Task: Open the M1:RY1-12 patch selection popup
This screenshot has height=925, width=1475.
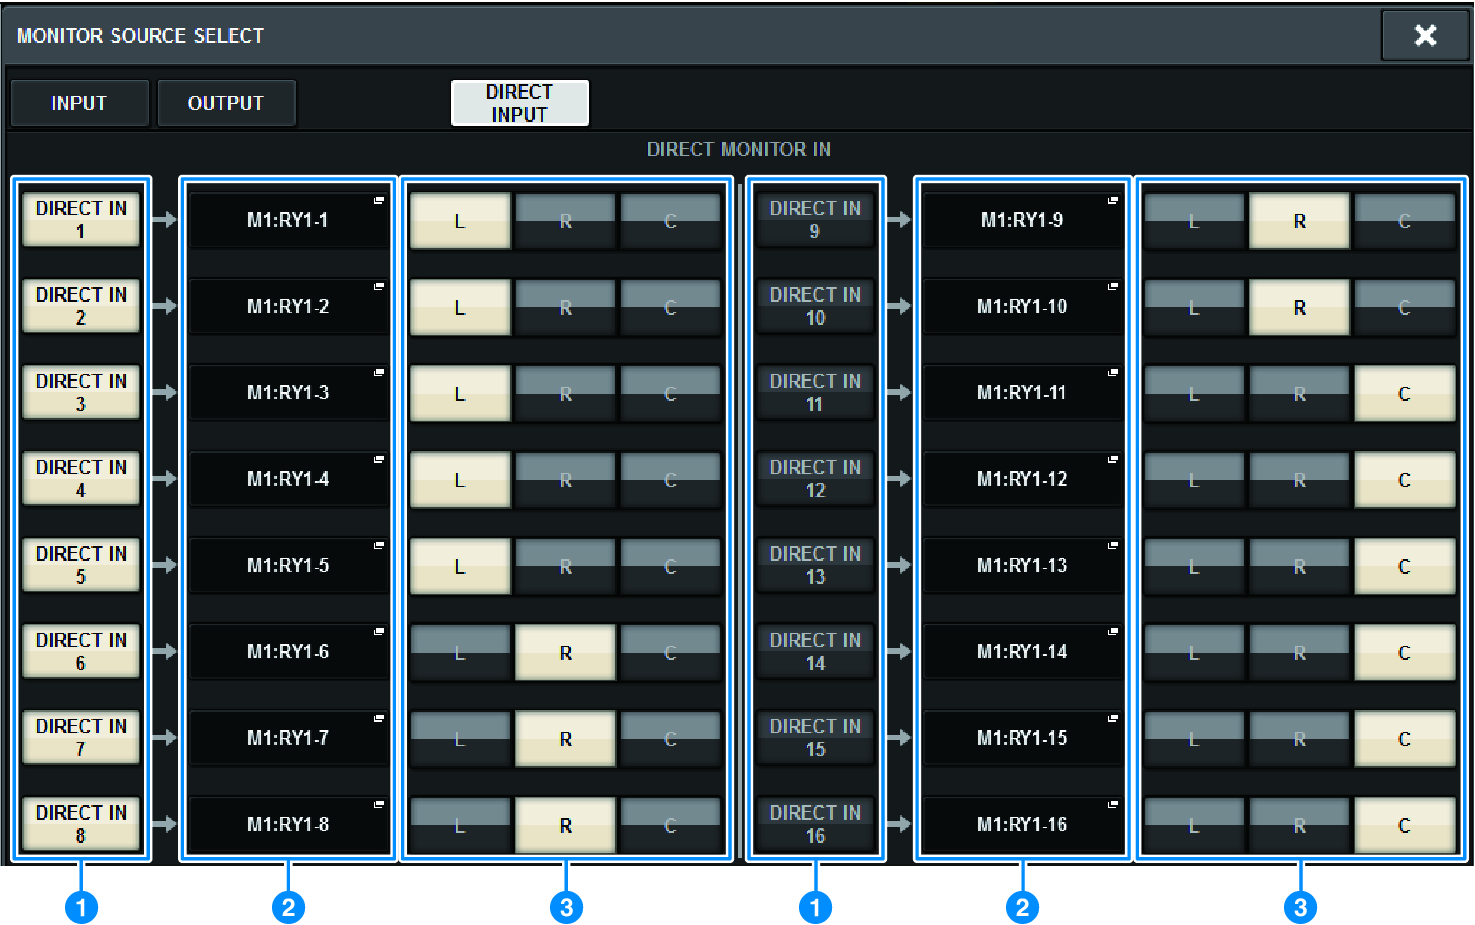Action: pyautogui.click(x=1022, y=478)
